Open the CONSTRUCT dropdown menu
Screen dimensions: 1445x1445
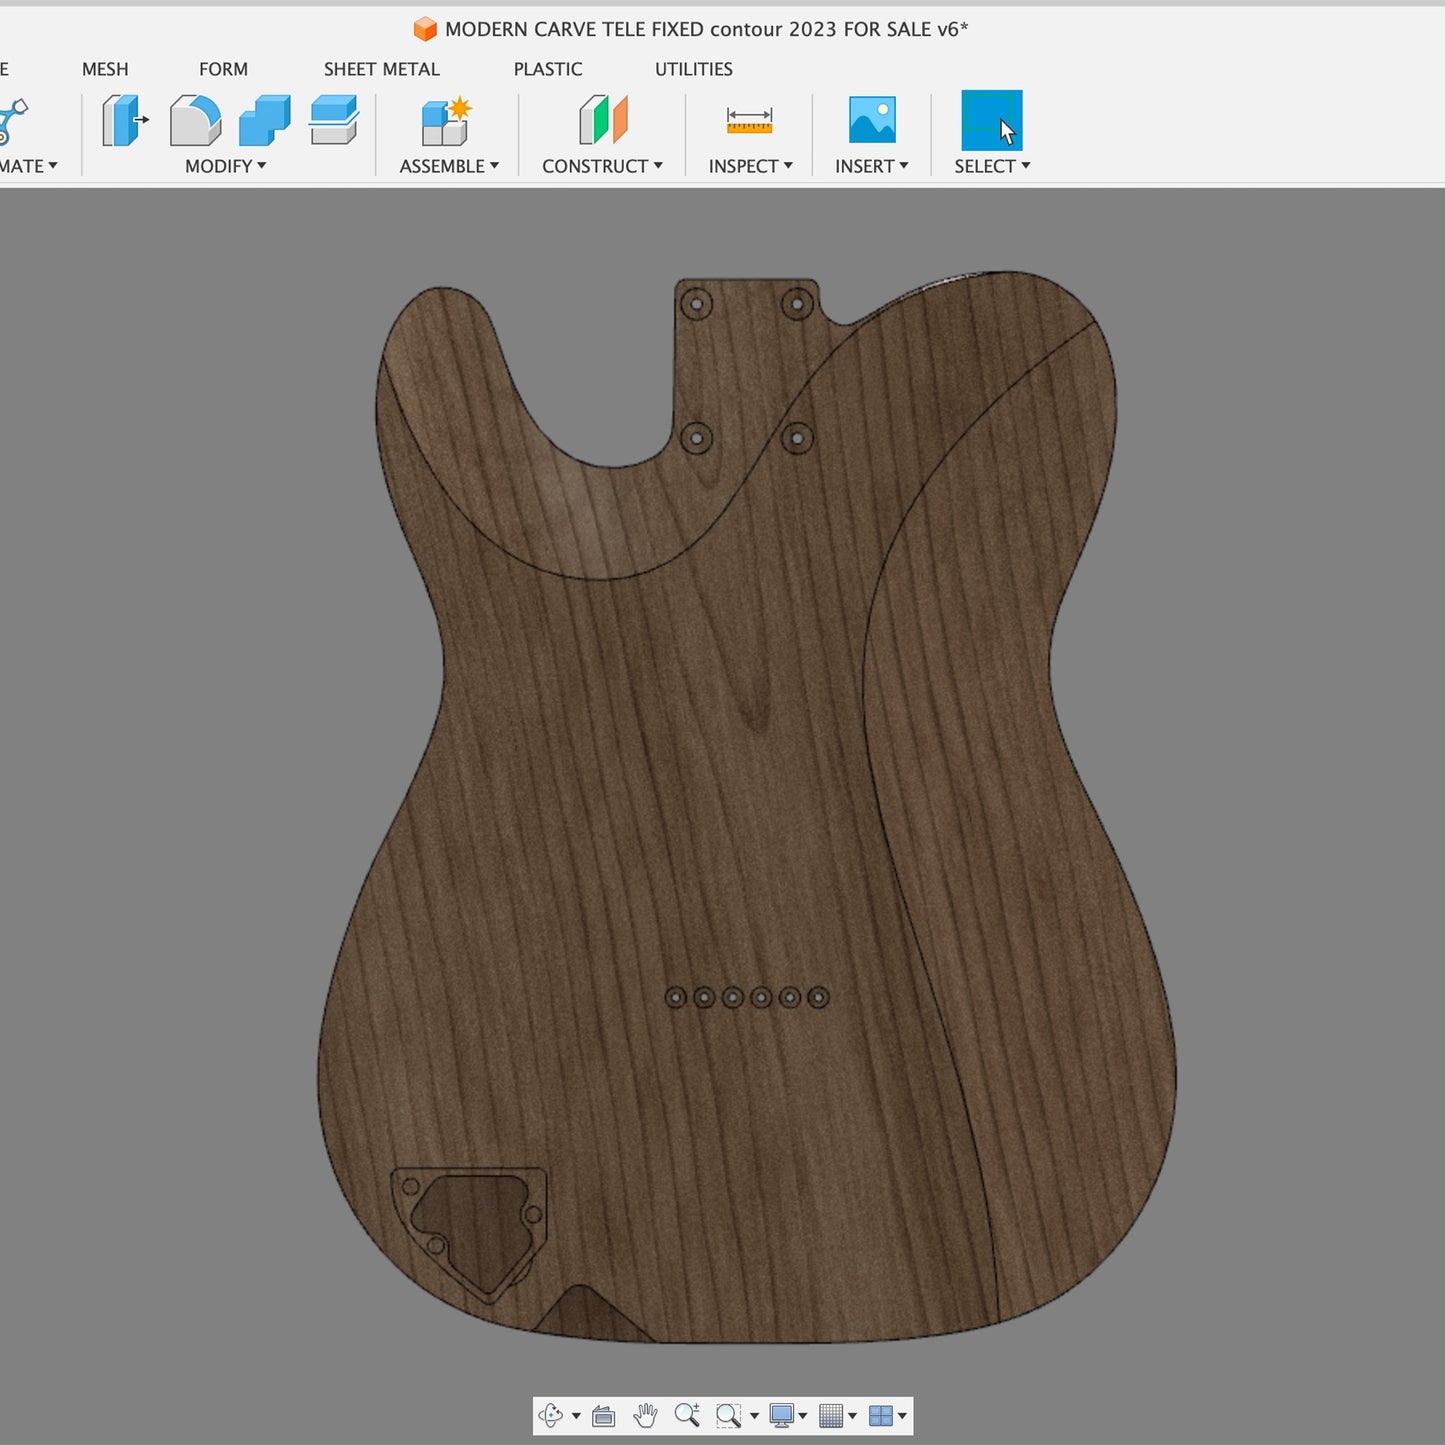click(602, 166)
